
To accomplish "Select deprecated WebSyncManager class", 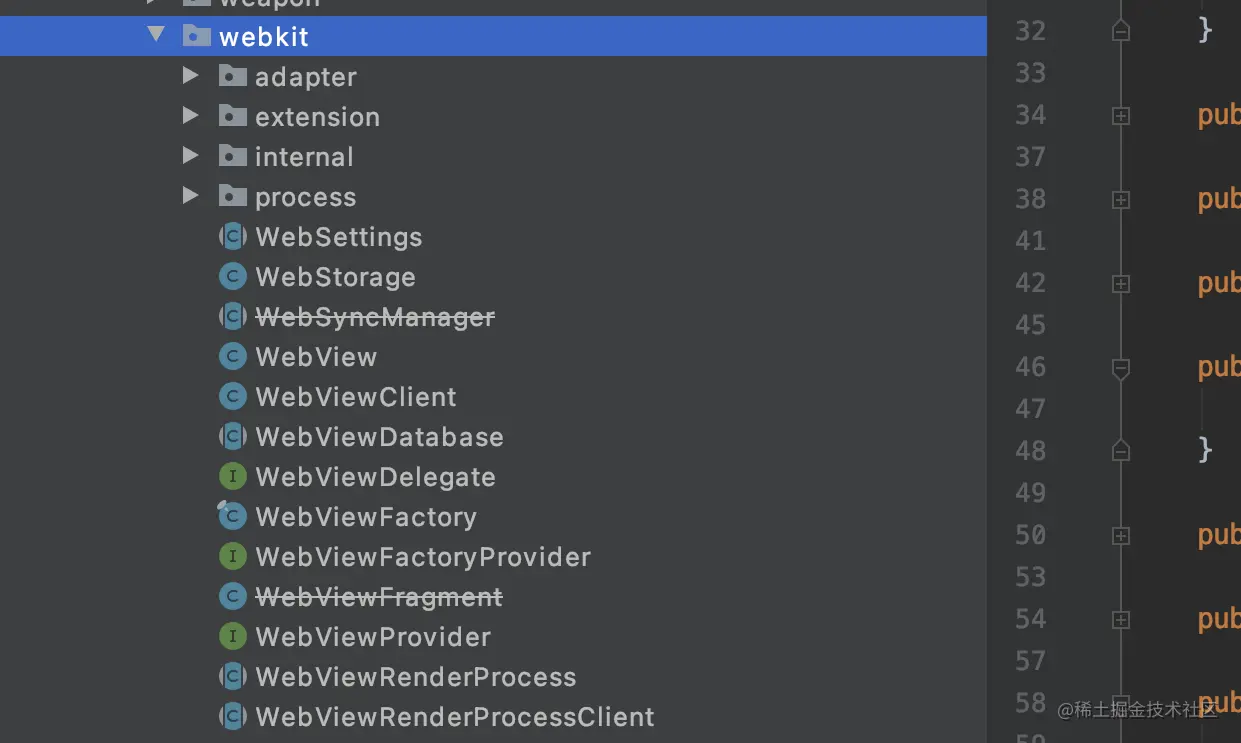I will point(374,317).
